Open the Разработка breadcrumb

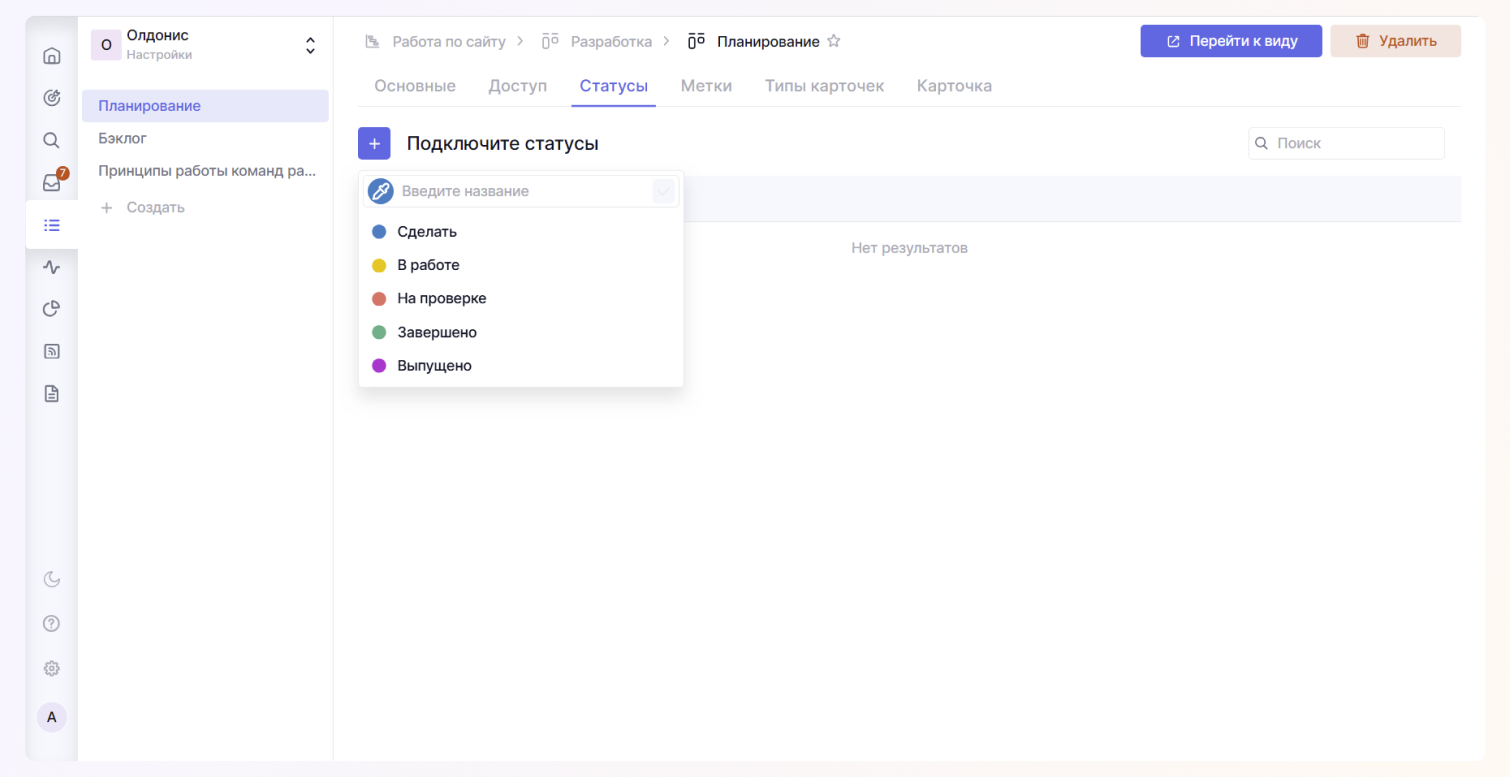click(610, 42)
